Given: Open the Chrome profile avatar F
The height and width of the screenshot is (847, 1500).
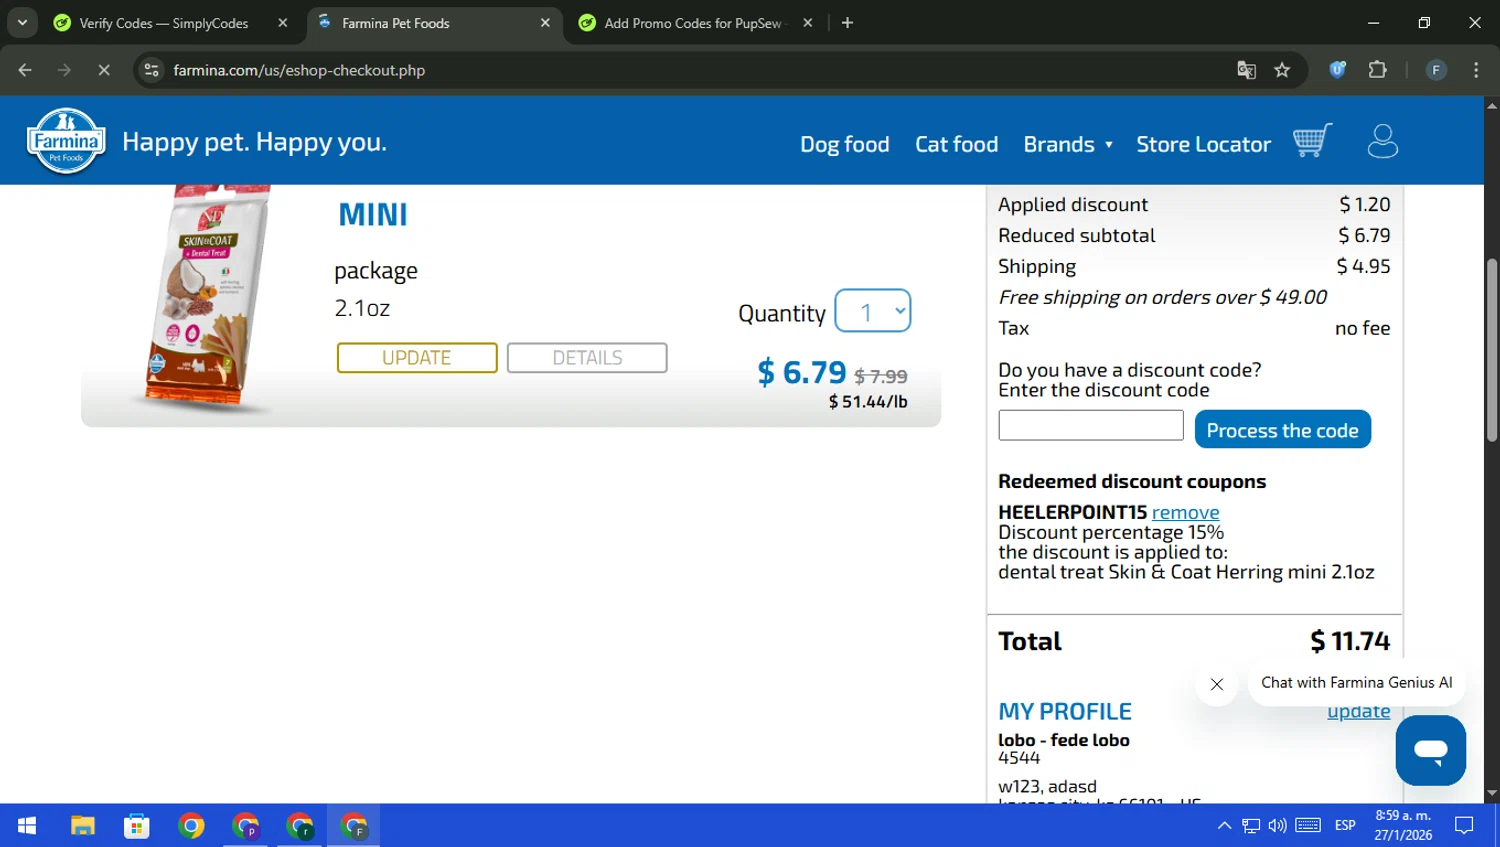Looking at the screenshot, I should 1436,70.
